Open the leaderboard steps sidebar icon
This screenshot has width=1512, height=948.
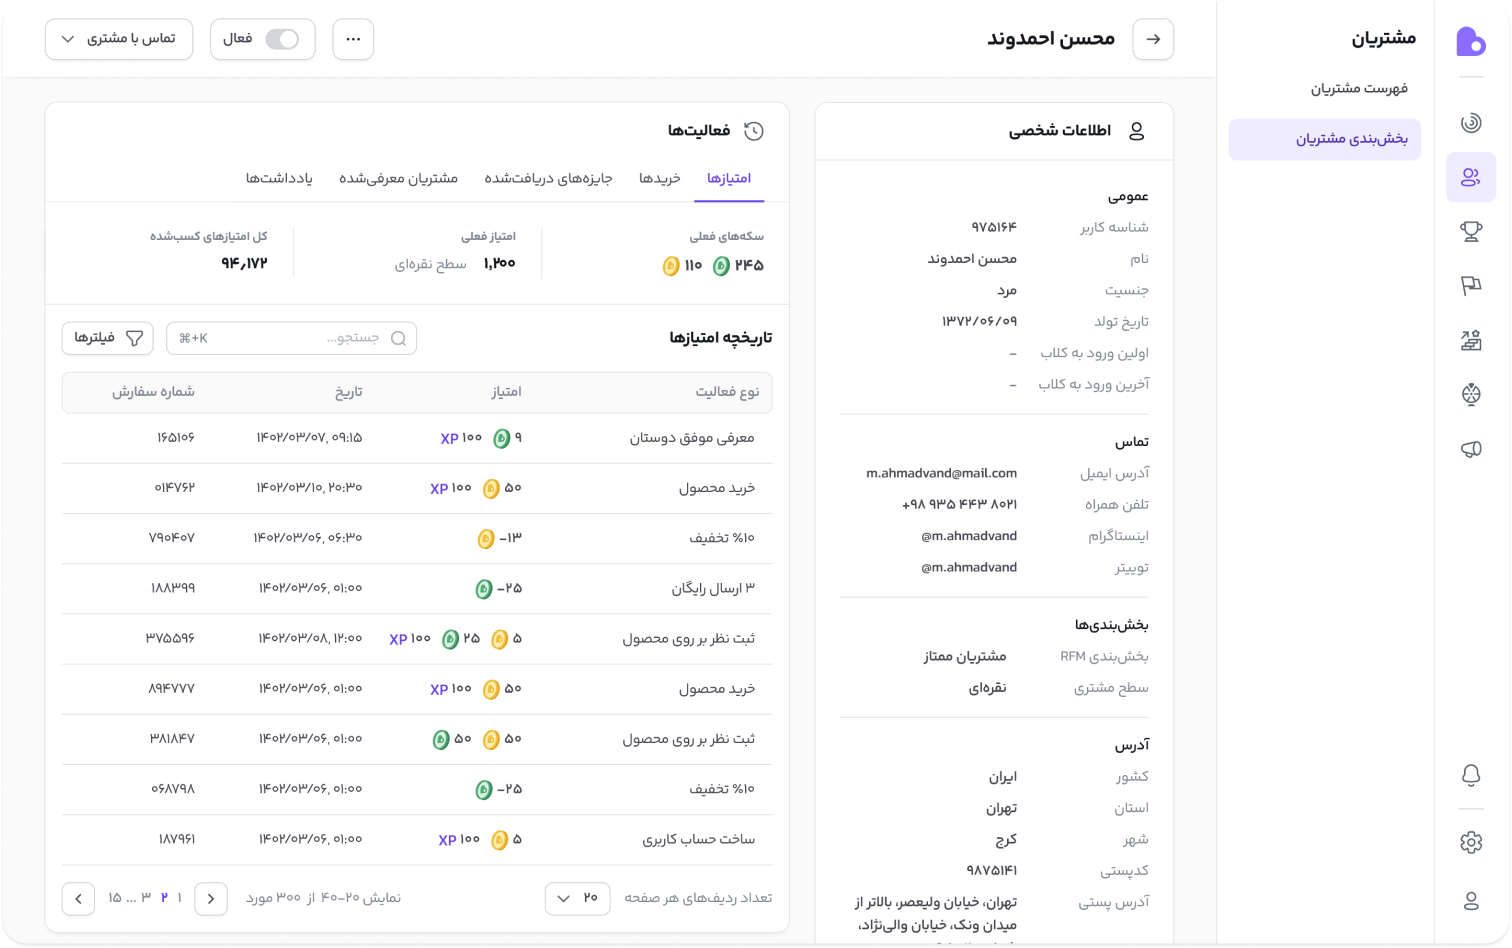(1471, 340)
